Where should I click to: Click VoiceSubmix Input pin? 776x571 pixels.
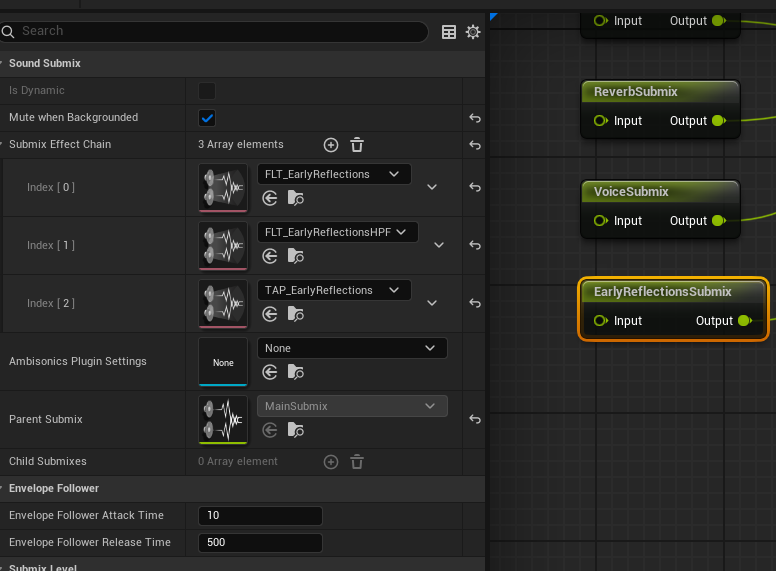coord(600,221)
